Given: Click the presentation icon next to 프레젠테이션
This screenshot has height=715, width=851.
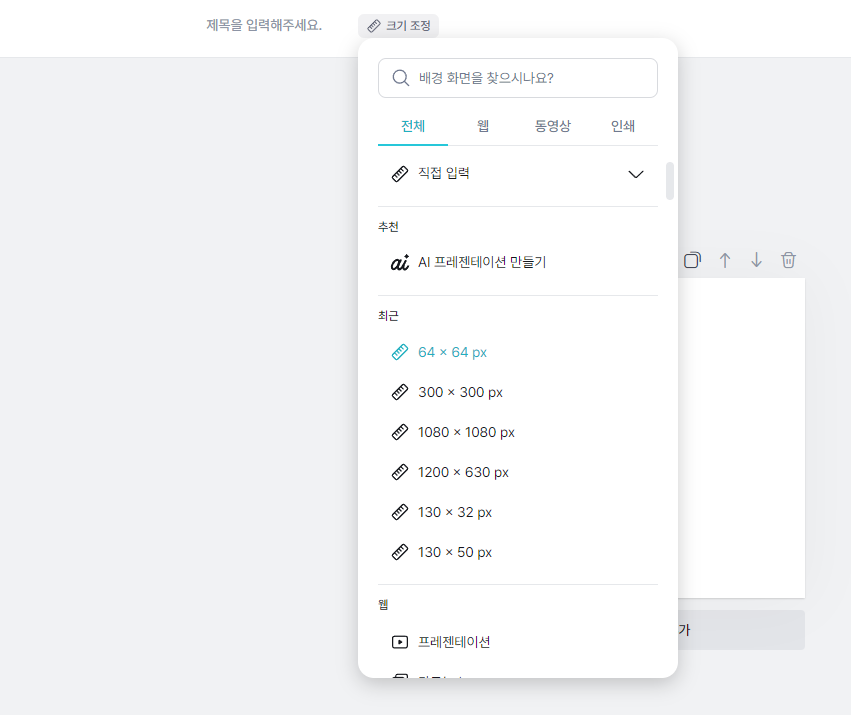Looking at the screenshot, I should pyautogui.click(x=399, y=643).
